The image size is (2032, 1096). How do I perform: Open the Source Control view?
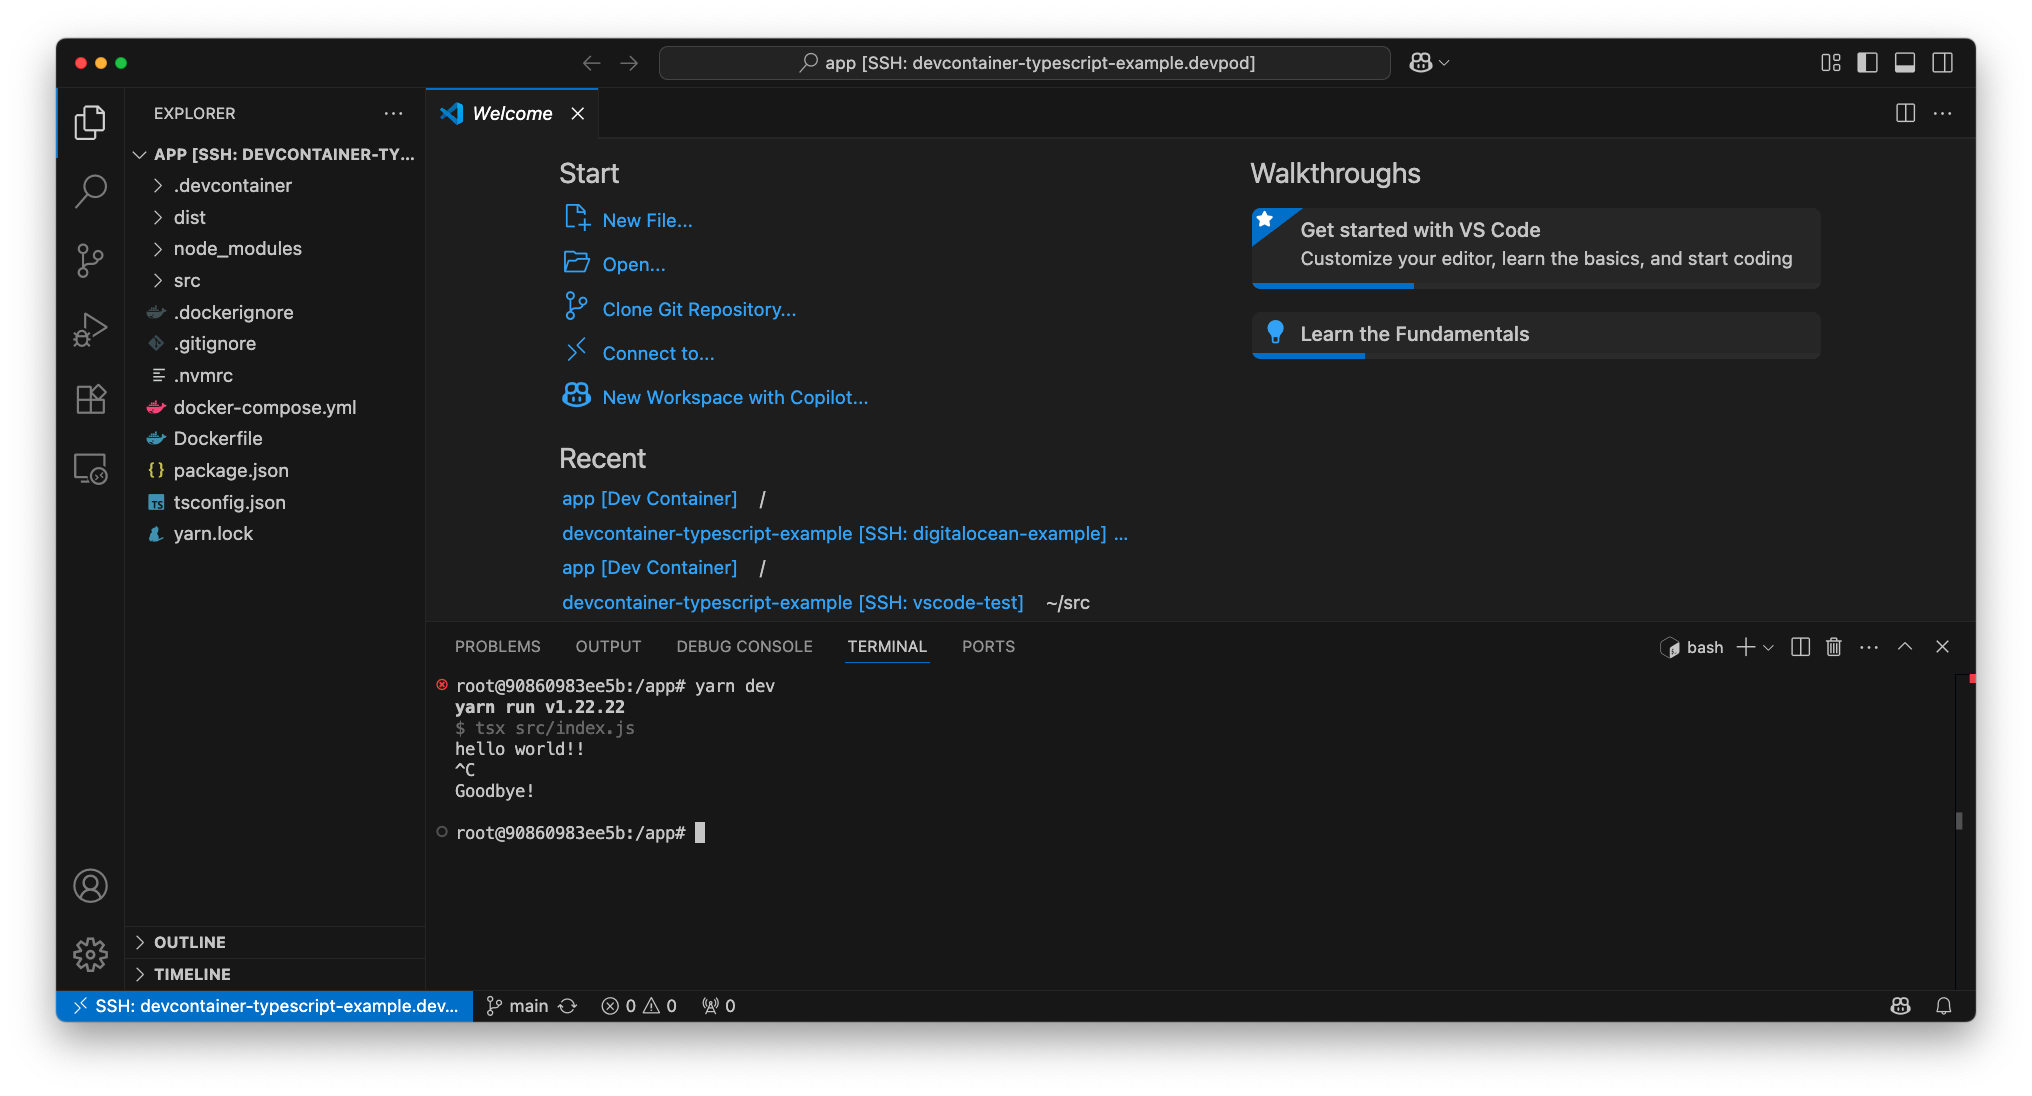90,260
